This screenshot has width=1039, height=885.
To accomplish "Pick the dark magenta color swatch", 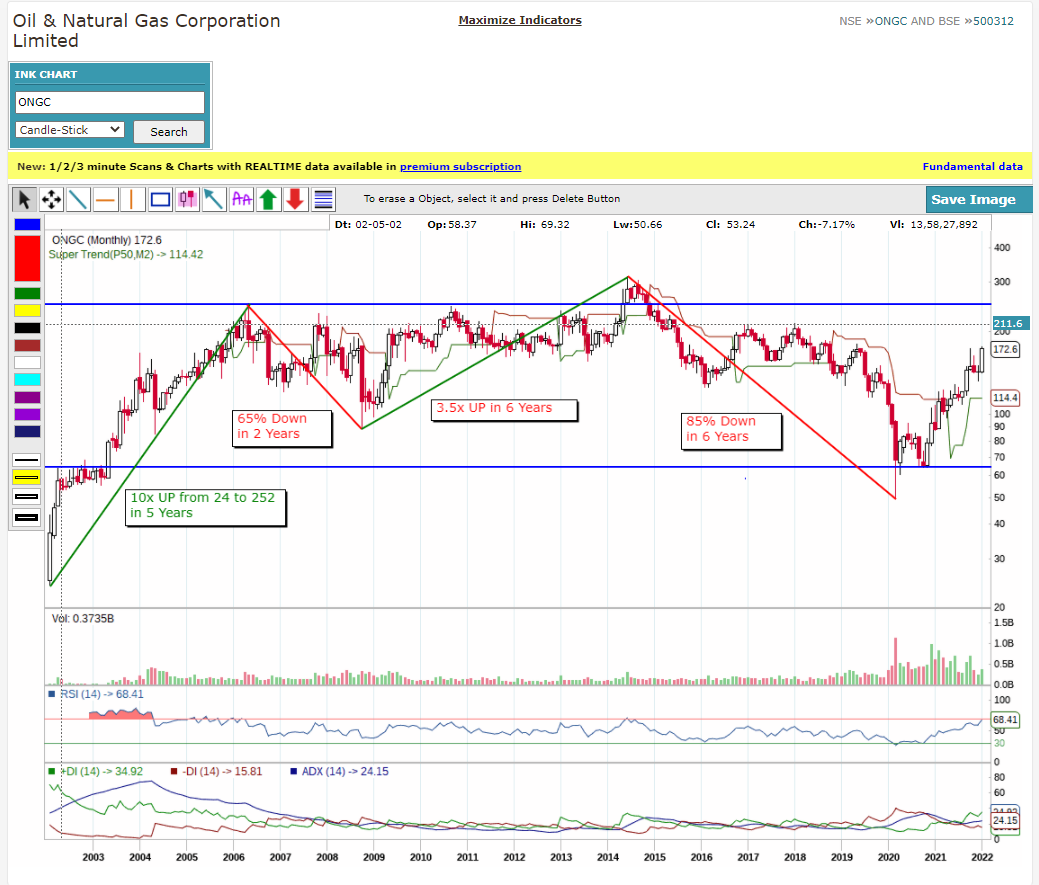I will (x=27, y=397).
